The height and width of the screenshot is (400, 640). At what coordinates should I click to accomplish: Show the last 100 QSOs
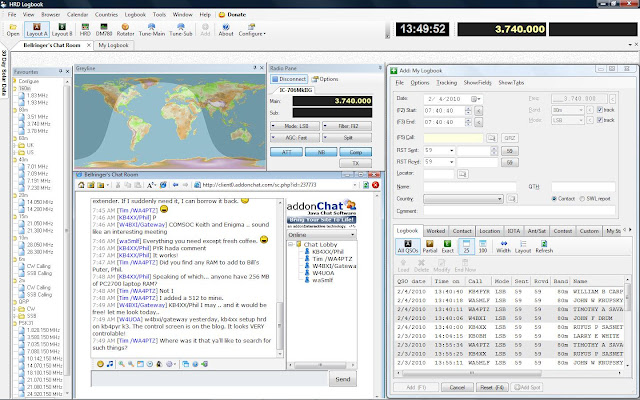point(482,247)
